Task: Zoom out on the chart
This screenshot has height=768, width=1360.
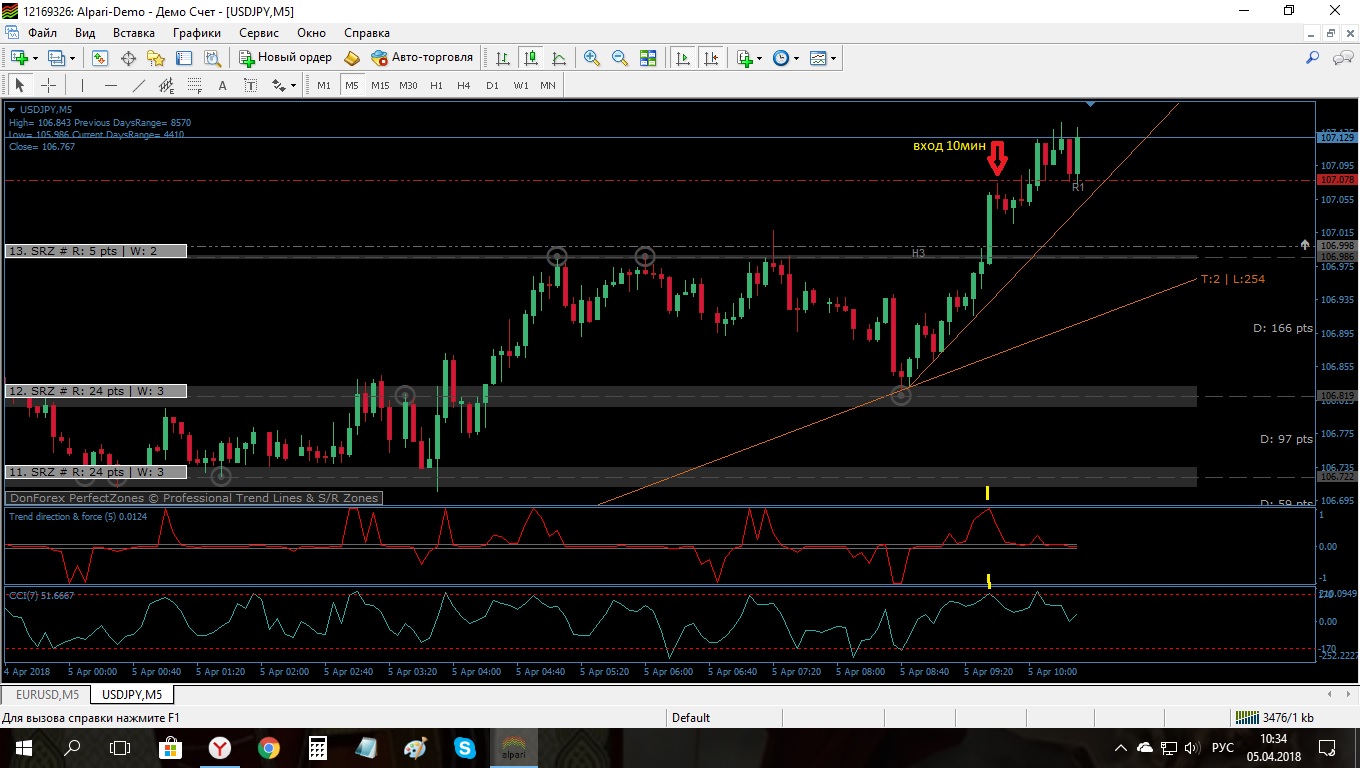Action: tap(619, 58)
